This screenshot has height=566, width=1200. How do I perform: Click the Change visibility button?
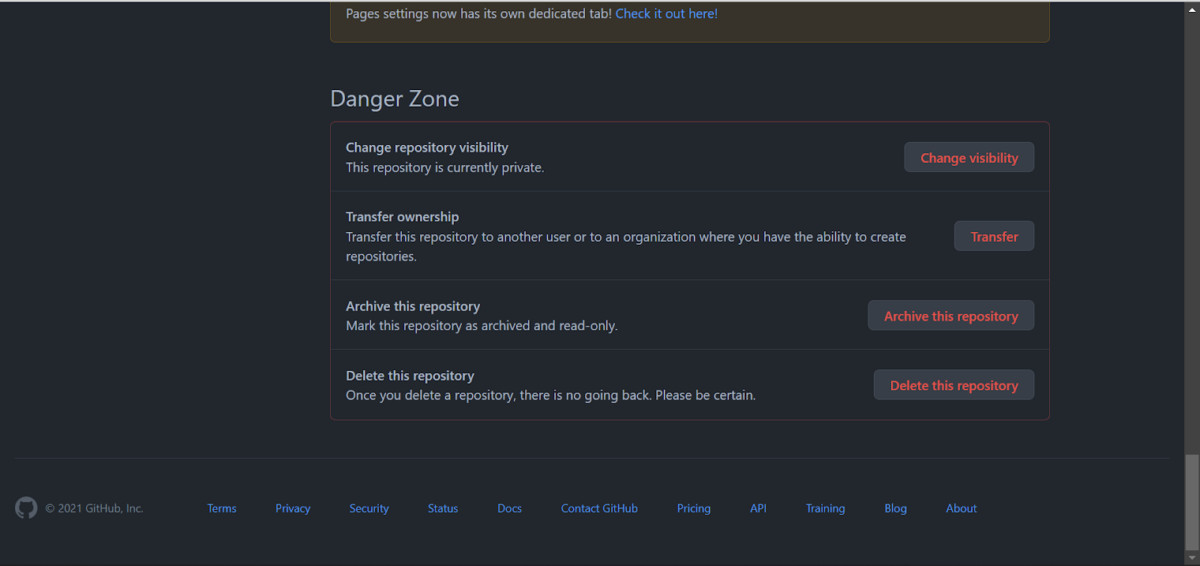[x=969, y=158]
